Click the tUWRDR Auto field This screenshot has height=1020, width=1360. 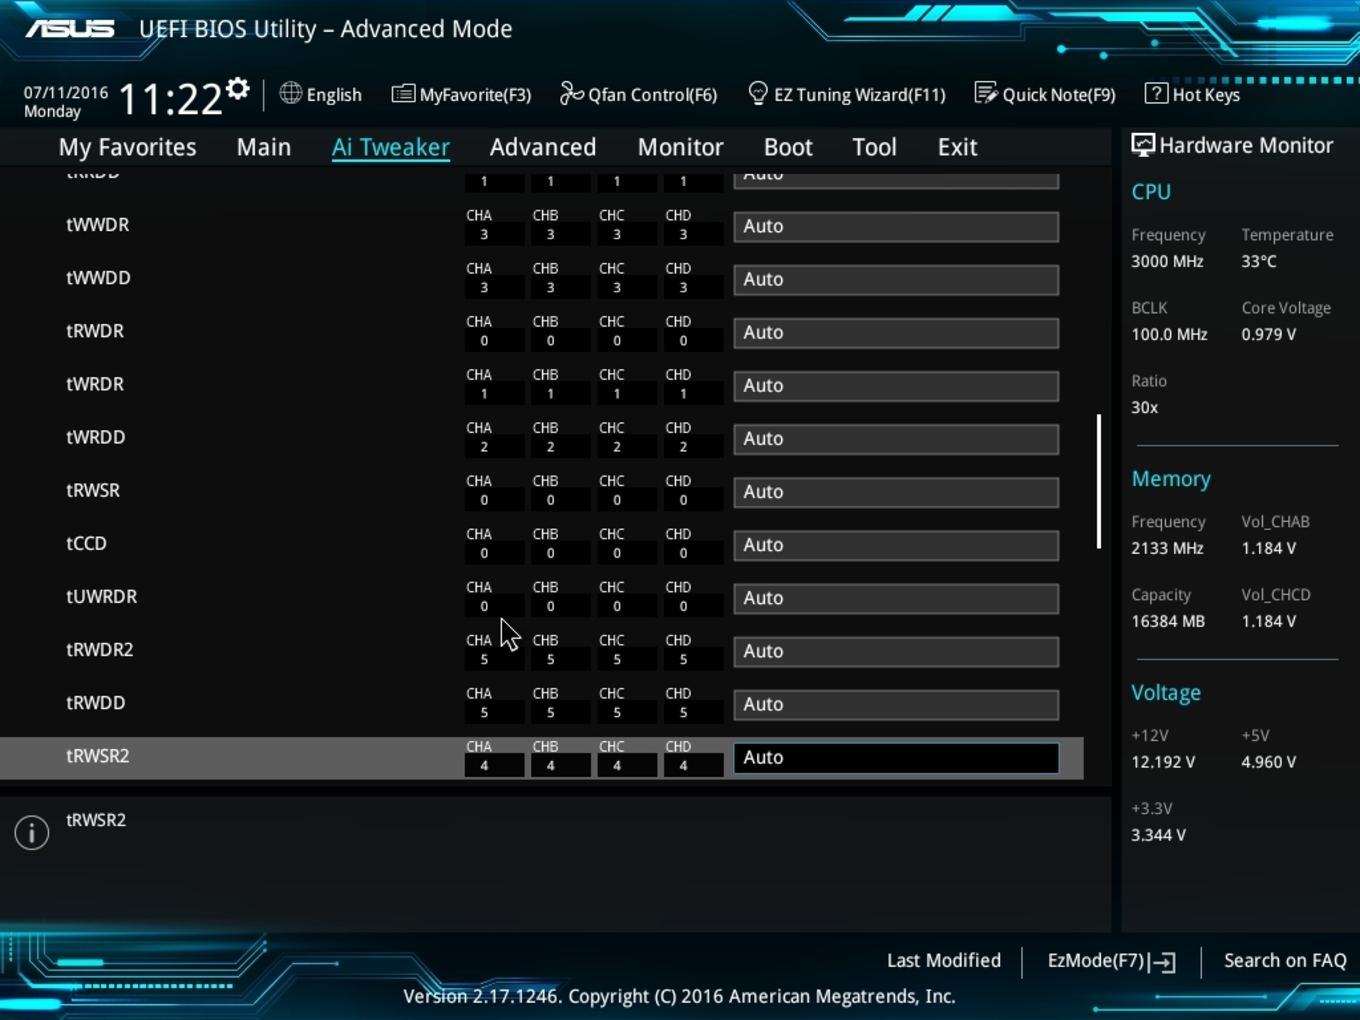pos(896,598)
